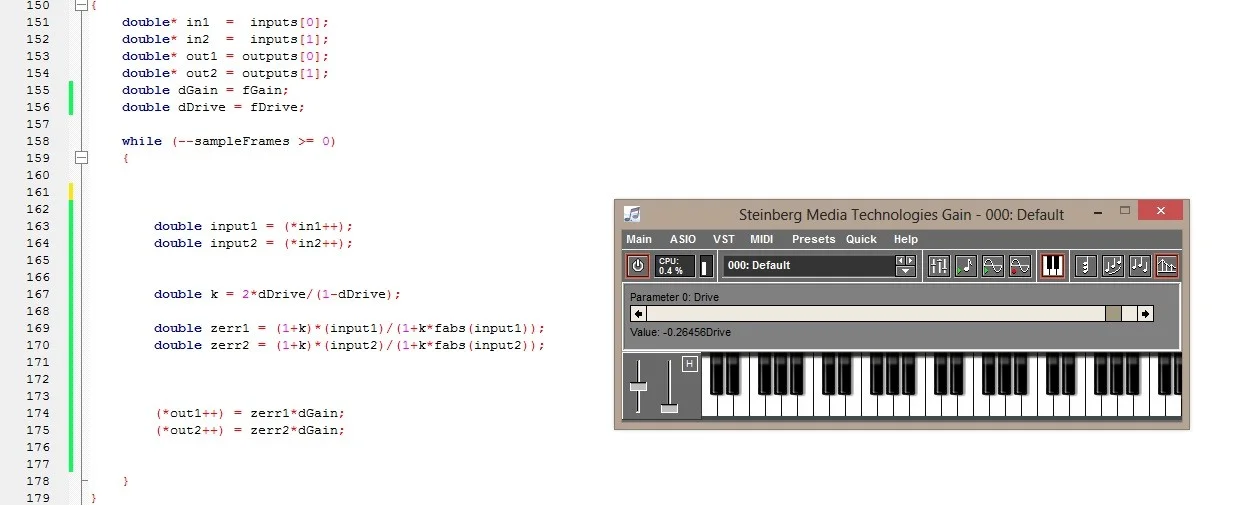Click the line 'double input2 = (*in2++);'
The image size is (1245, 505).
point(254,243)
